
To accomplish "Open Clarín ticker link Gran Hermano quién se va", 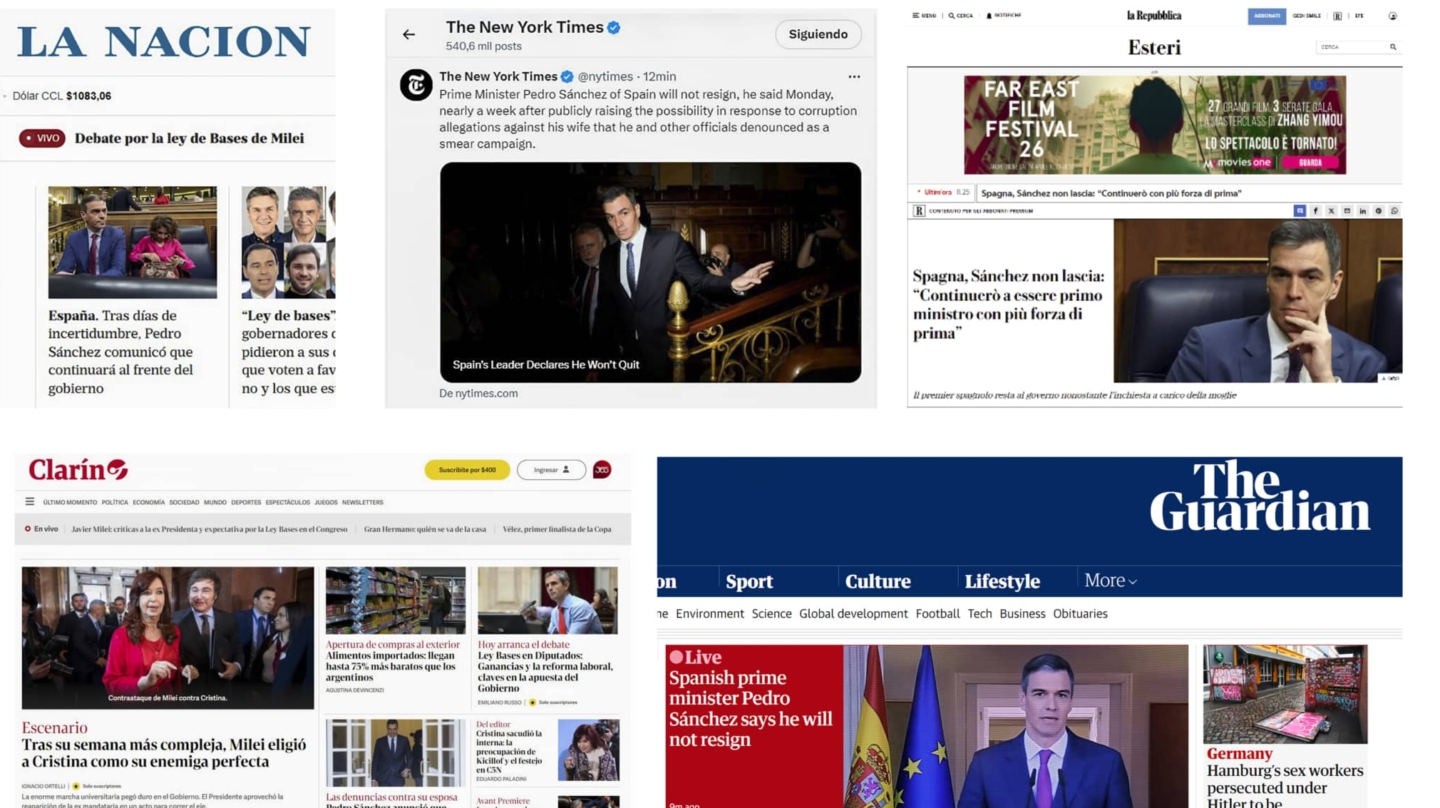I will tap(425, 529).
